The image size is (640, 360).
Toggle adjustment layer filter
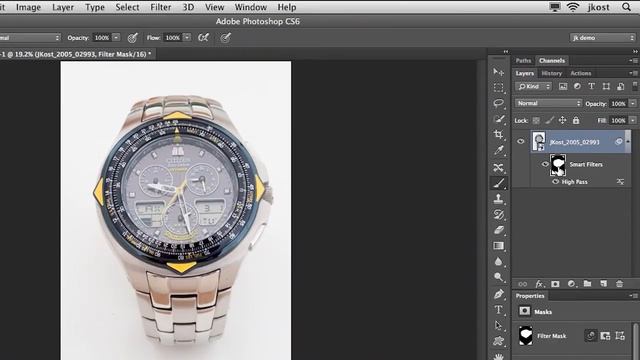577,86
